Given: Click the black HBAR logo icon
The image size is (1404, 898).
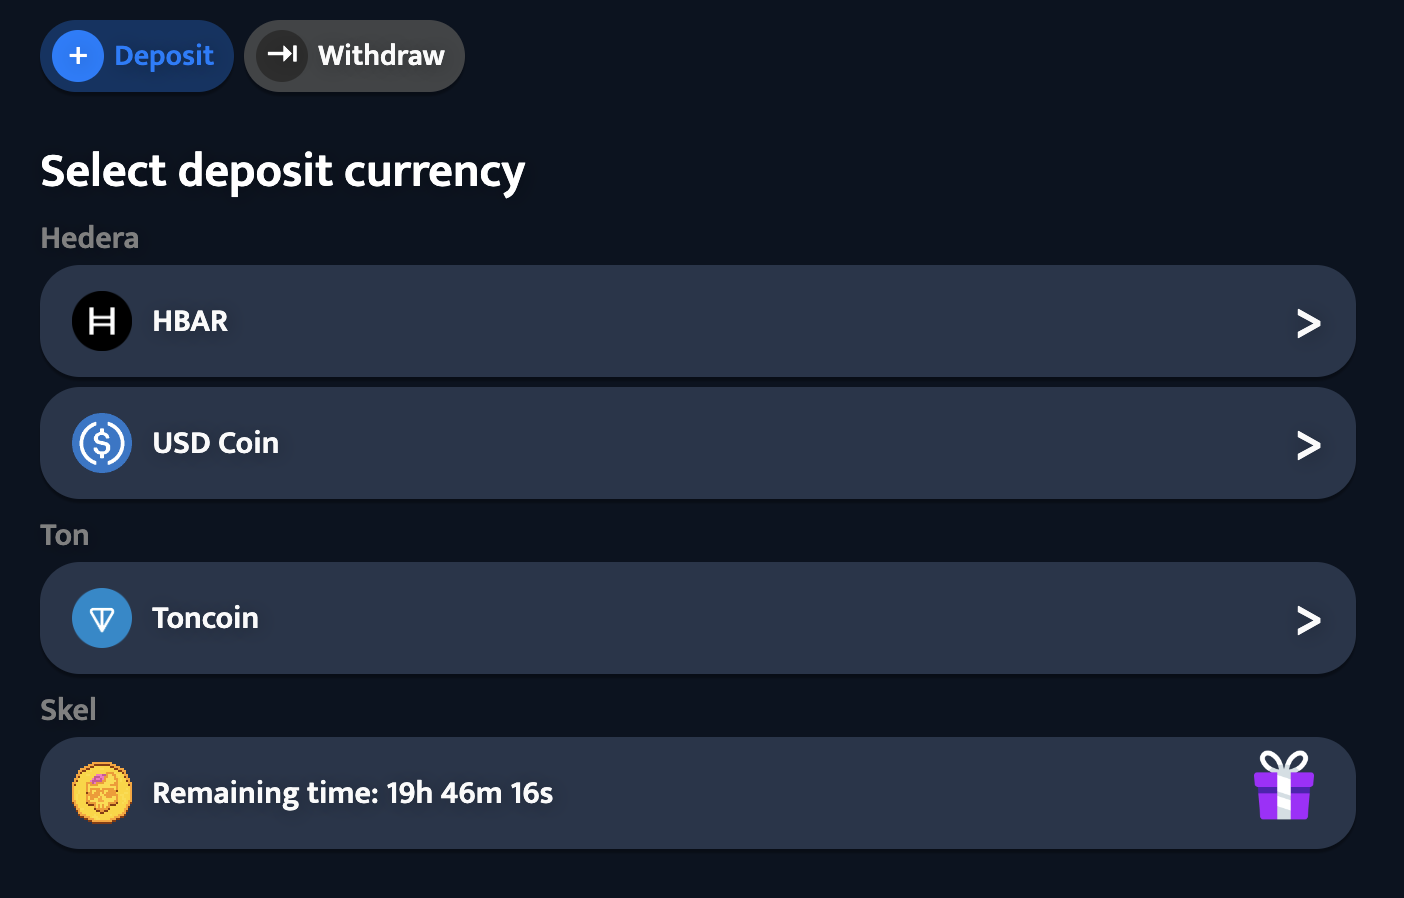Looking at the screenshot, I should coord(102,321).
